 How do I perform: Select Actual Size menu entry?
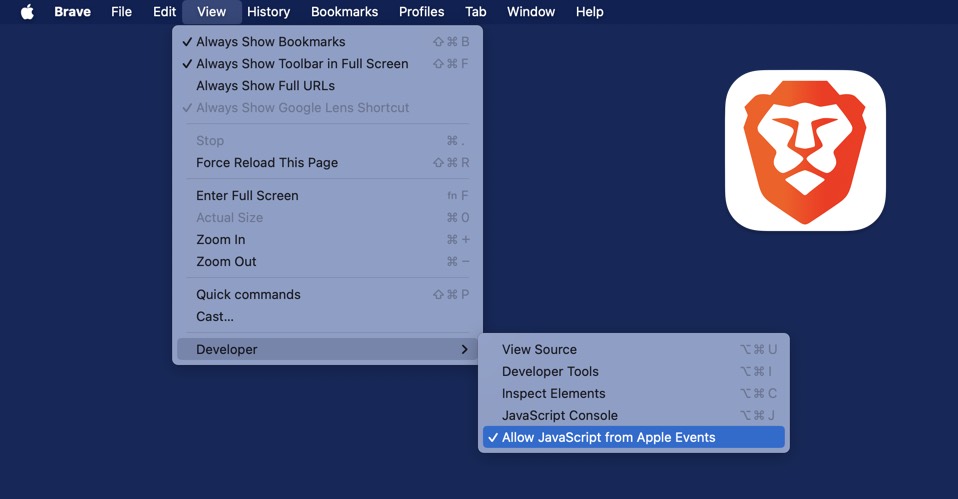point(327,217)
